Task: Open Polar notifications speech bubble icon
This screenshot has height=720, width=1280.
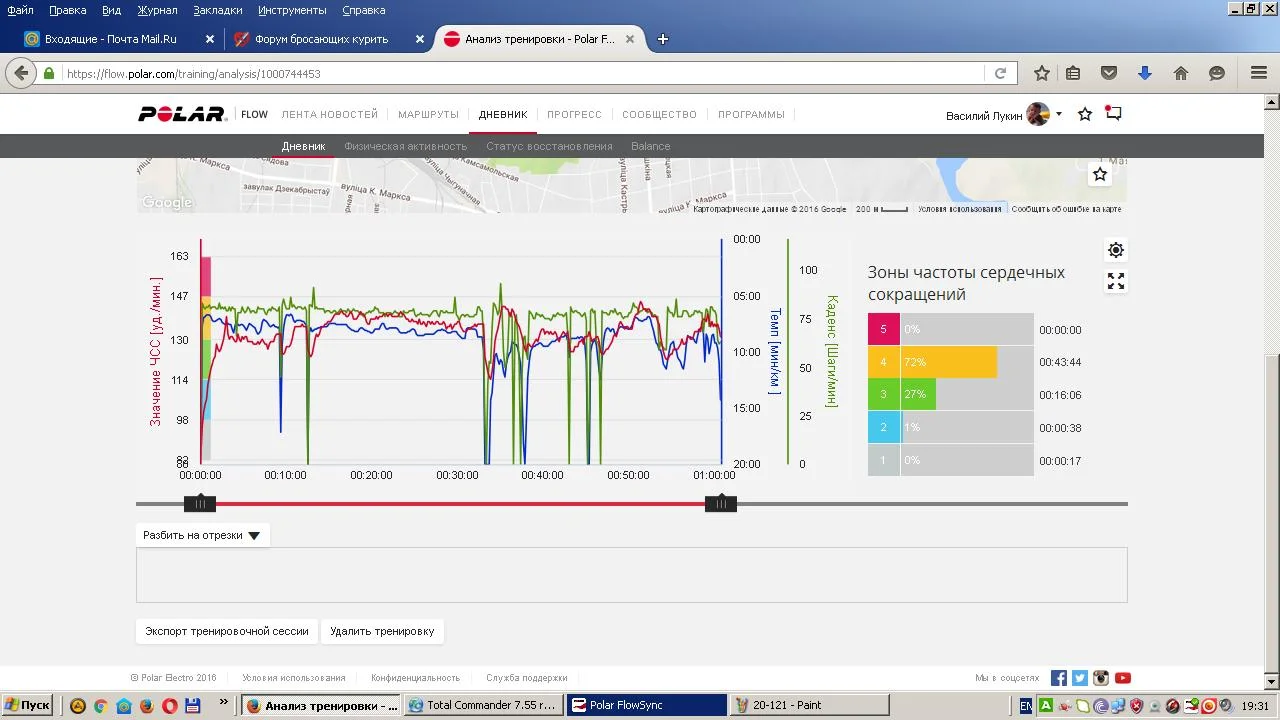Action: (x=1113, y=114)
